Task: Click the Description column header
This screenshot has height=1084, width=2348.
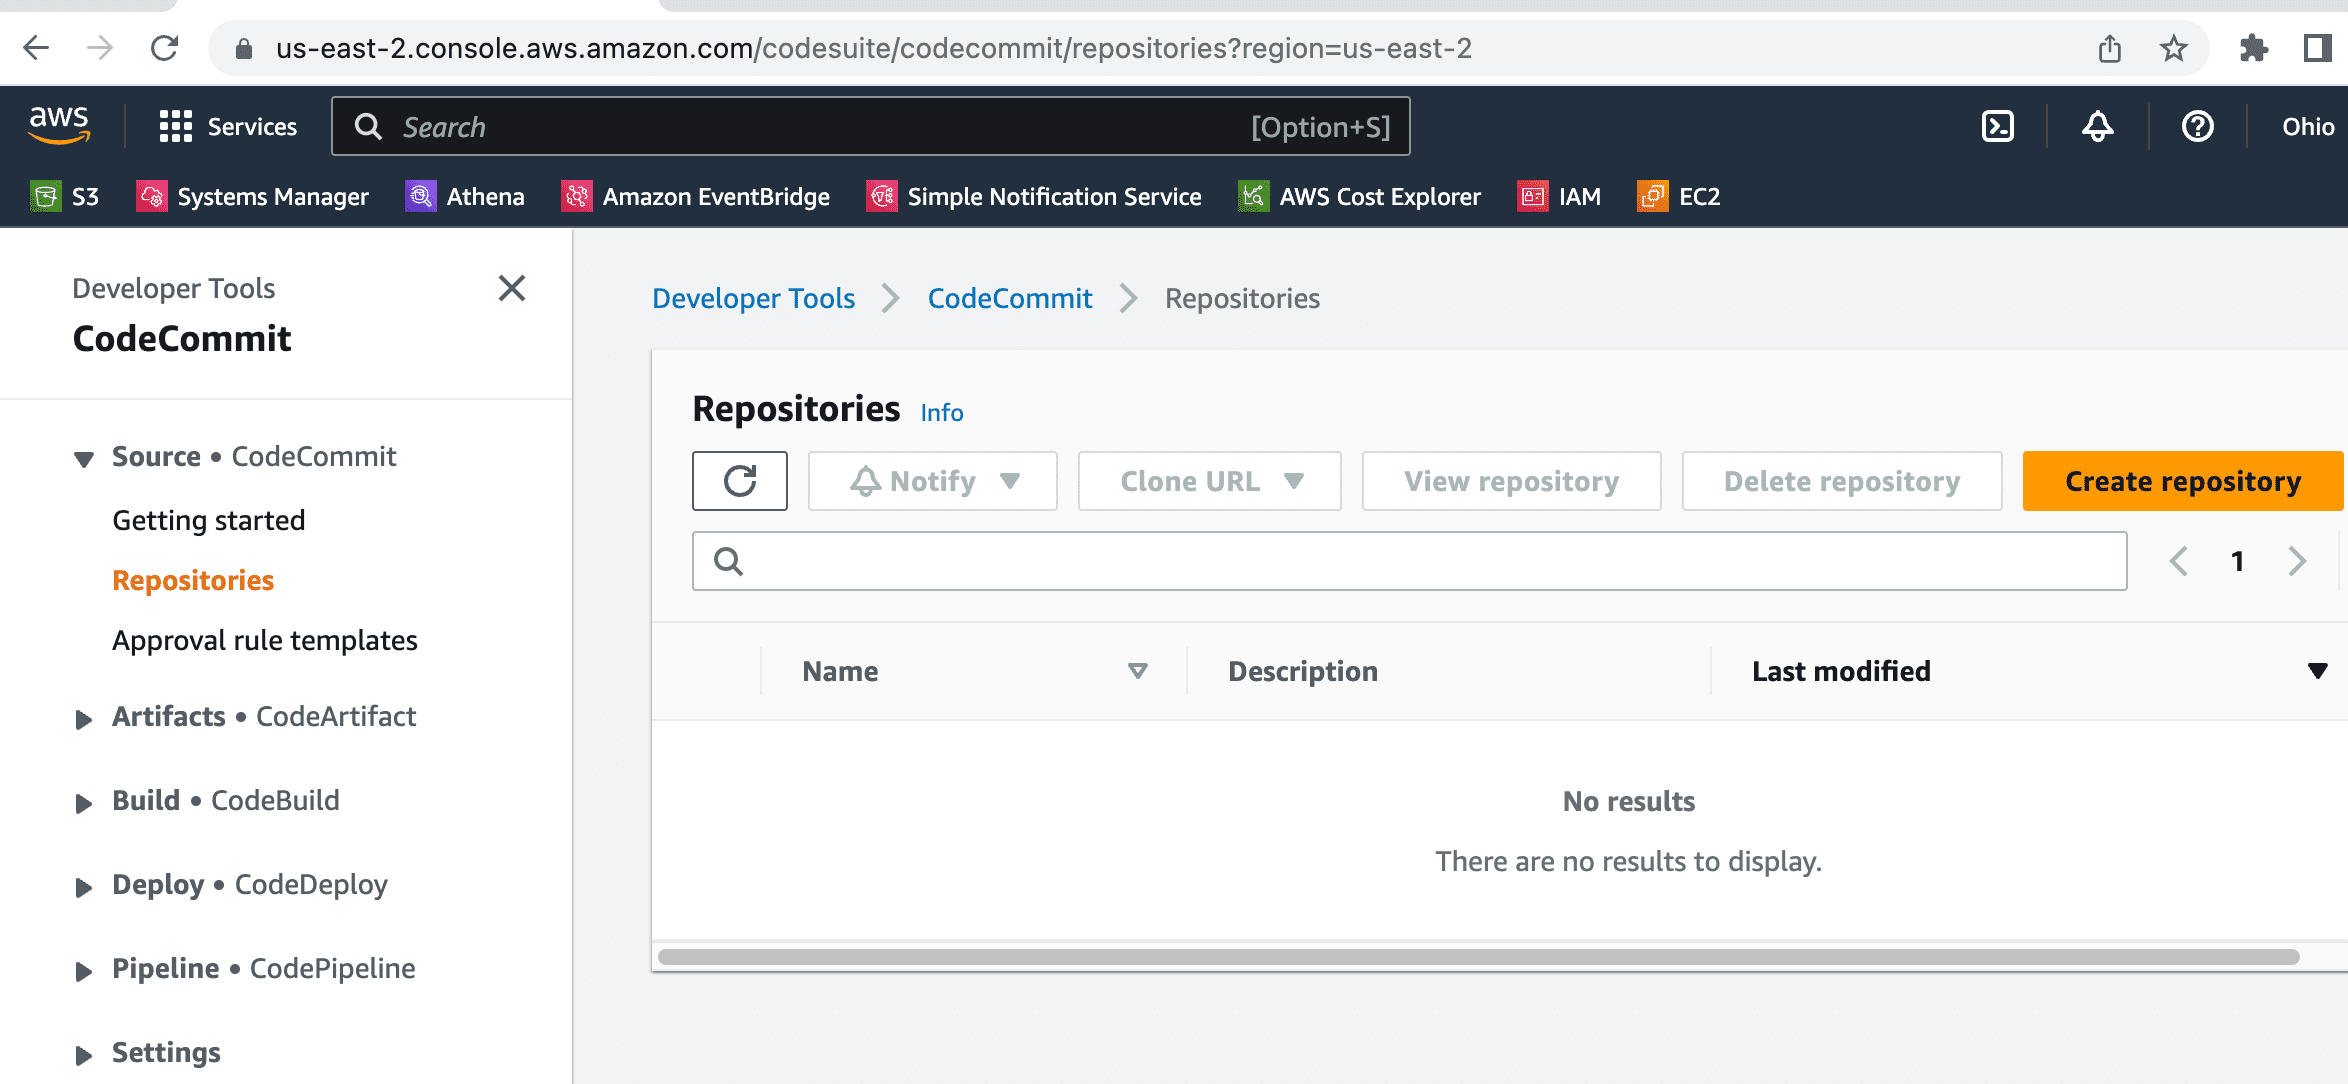Action: point(1302,671)
